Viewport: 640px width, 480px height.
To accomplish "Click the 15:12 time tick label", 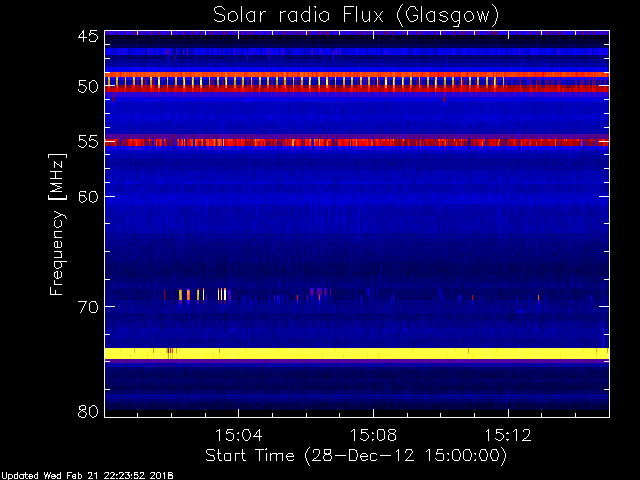I will coord(508,435).
